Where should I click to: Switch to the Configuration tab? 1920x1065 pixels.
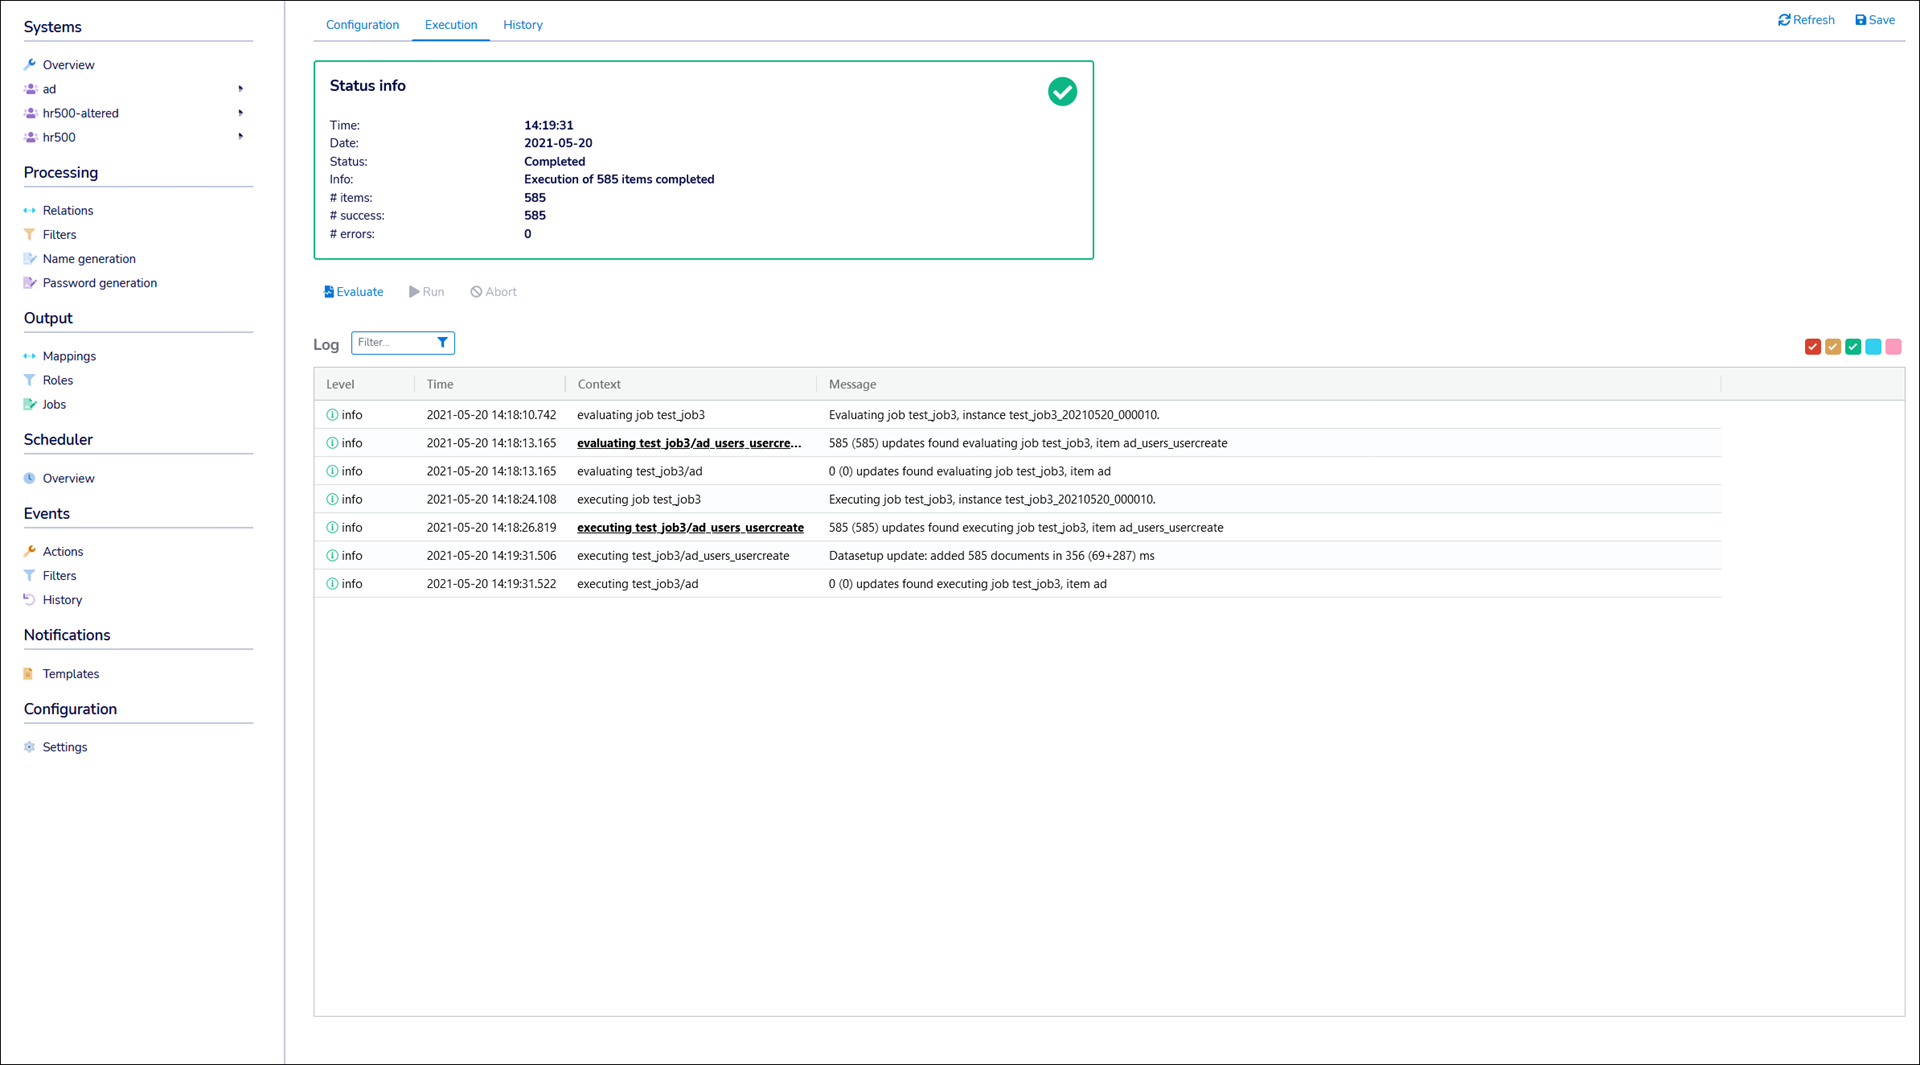point(362,25)
